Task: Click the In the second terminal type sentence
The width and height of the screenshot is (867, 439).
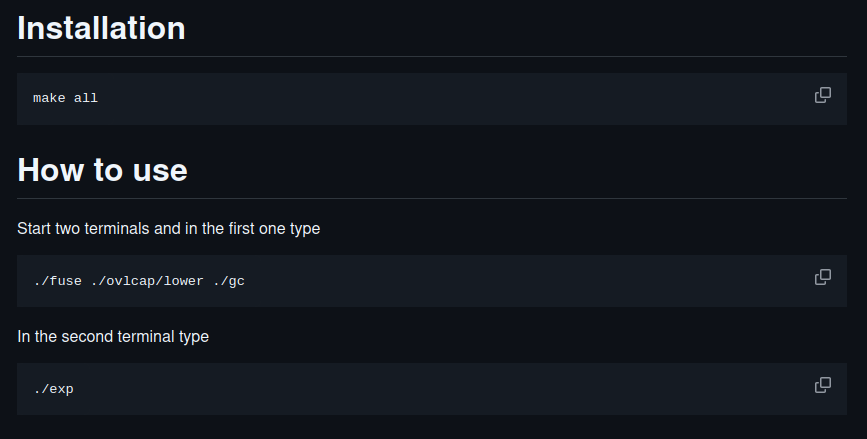Action: [x=113, y=336]
